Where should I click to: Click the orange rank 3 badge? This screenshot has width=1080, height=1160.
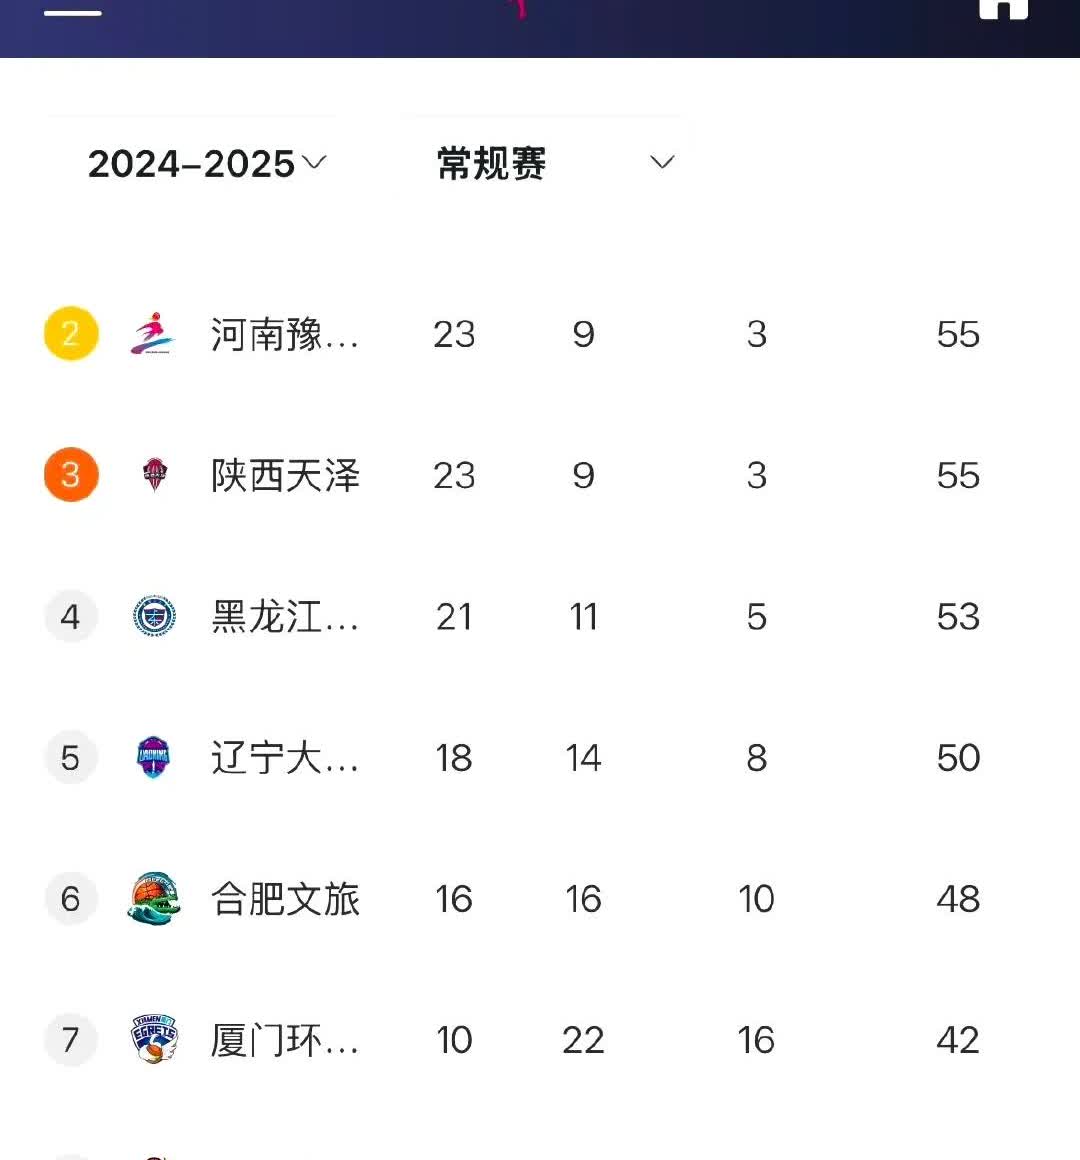tap(71, 475)
